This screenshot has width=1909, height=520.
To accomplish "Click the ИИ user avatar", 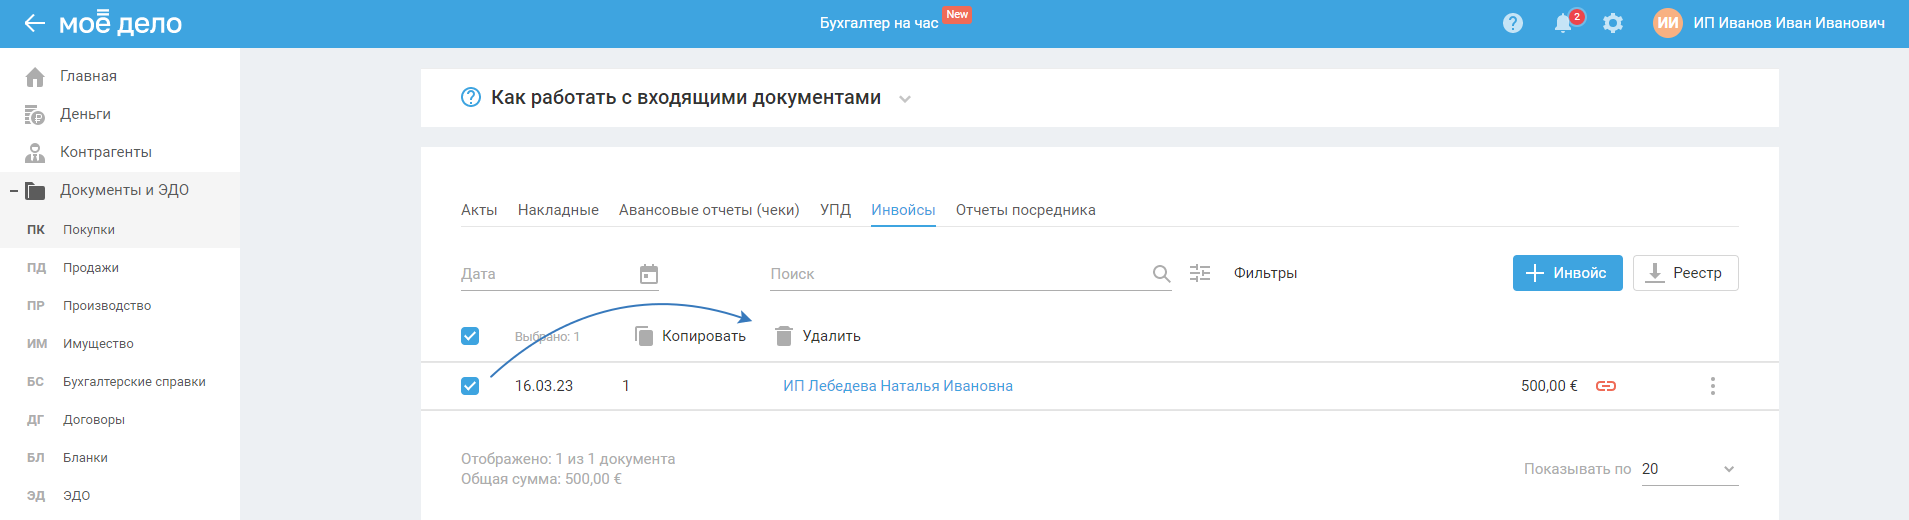I will click(1668, 23).
